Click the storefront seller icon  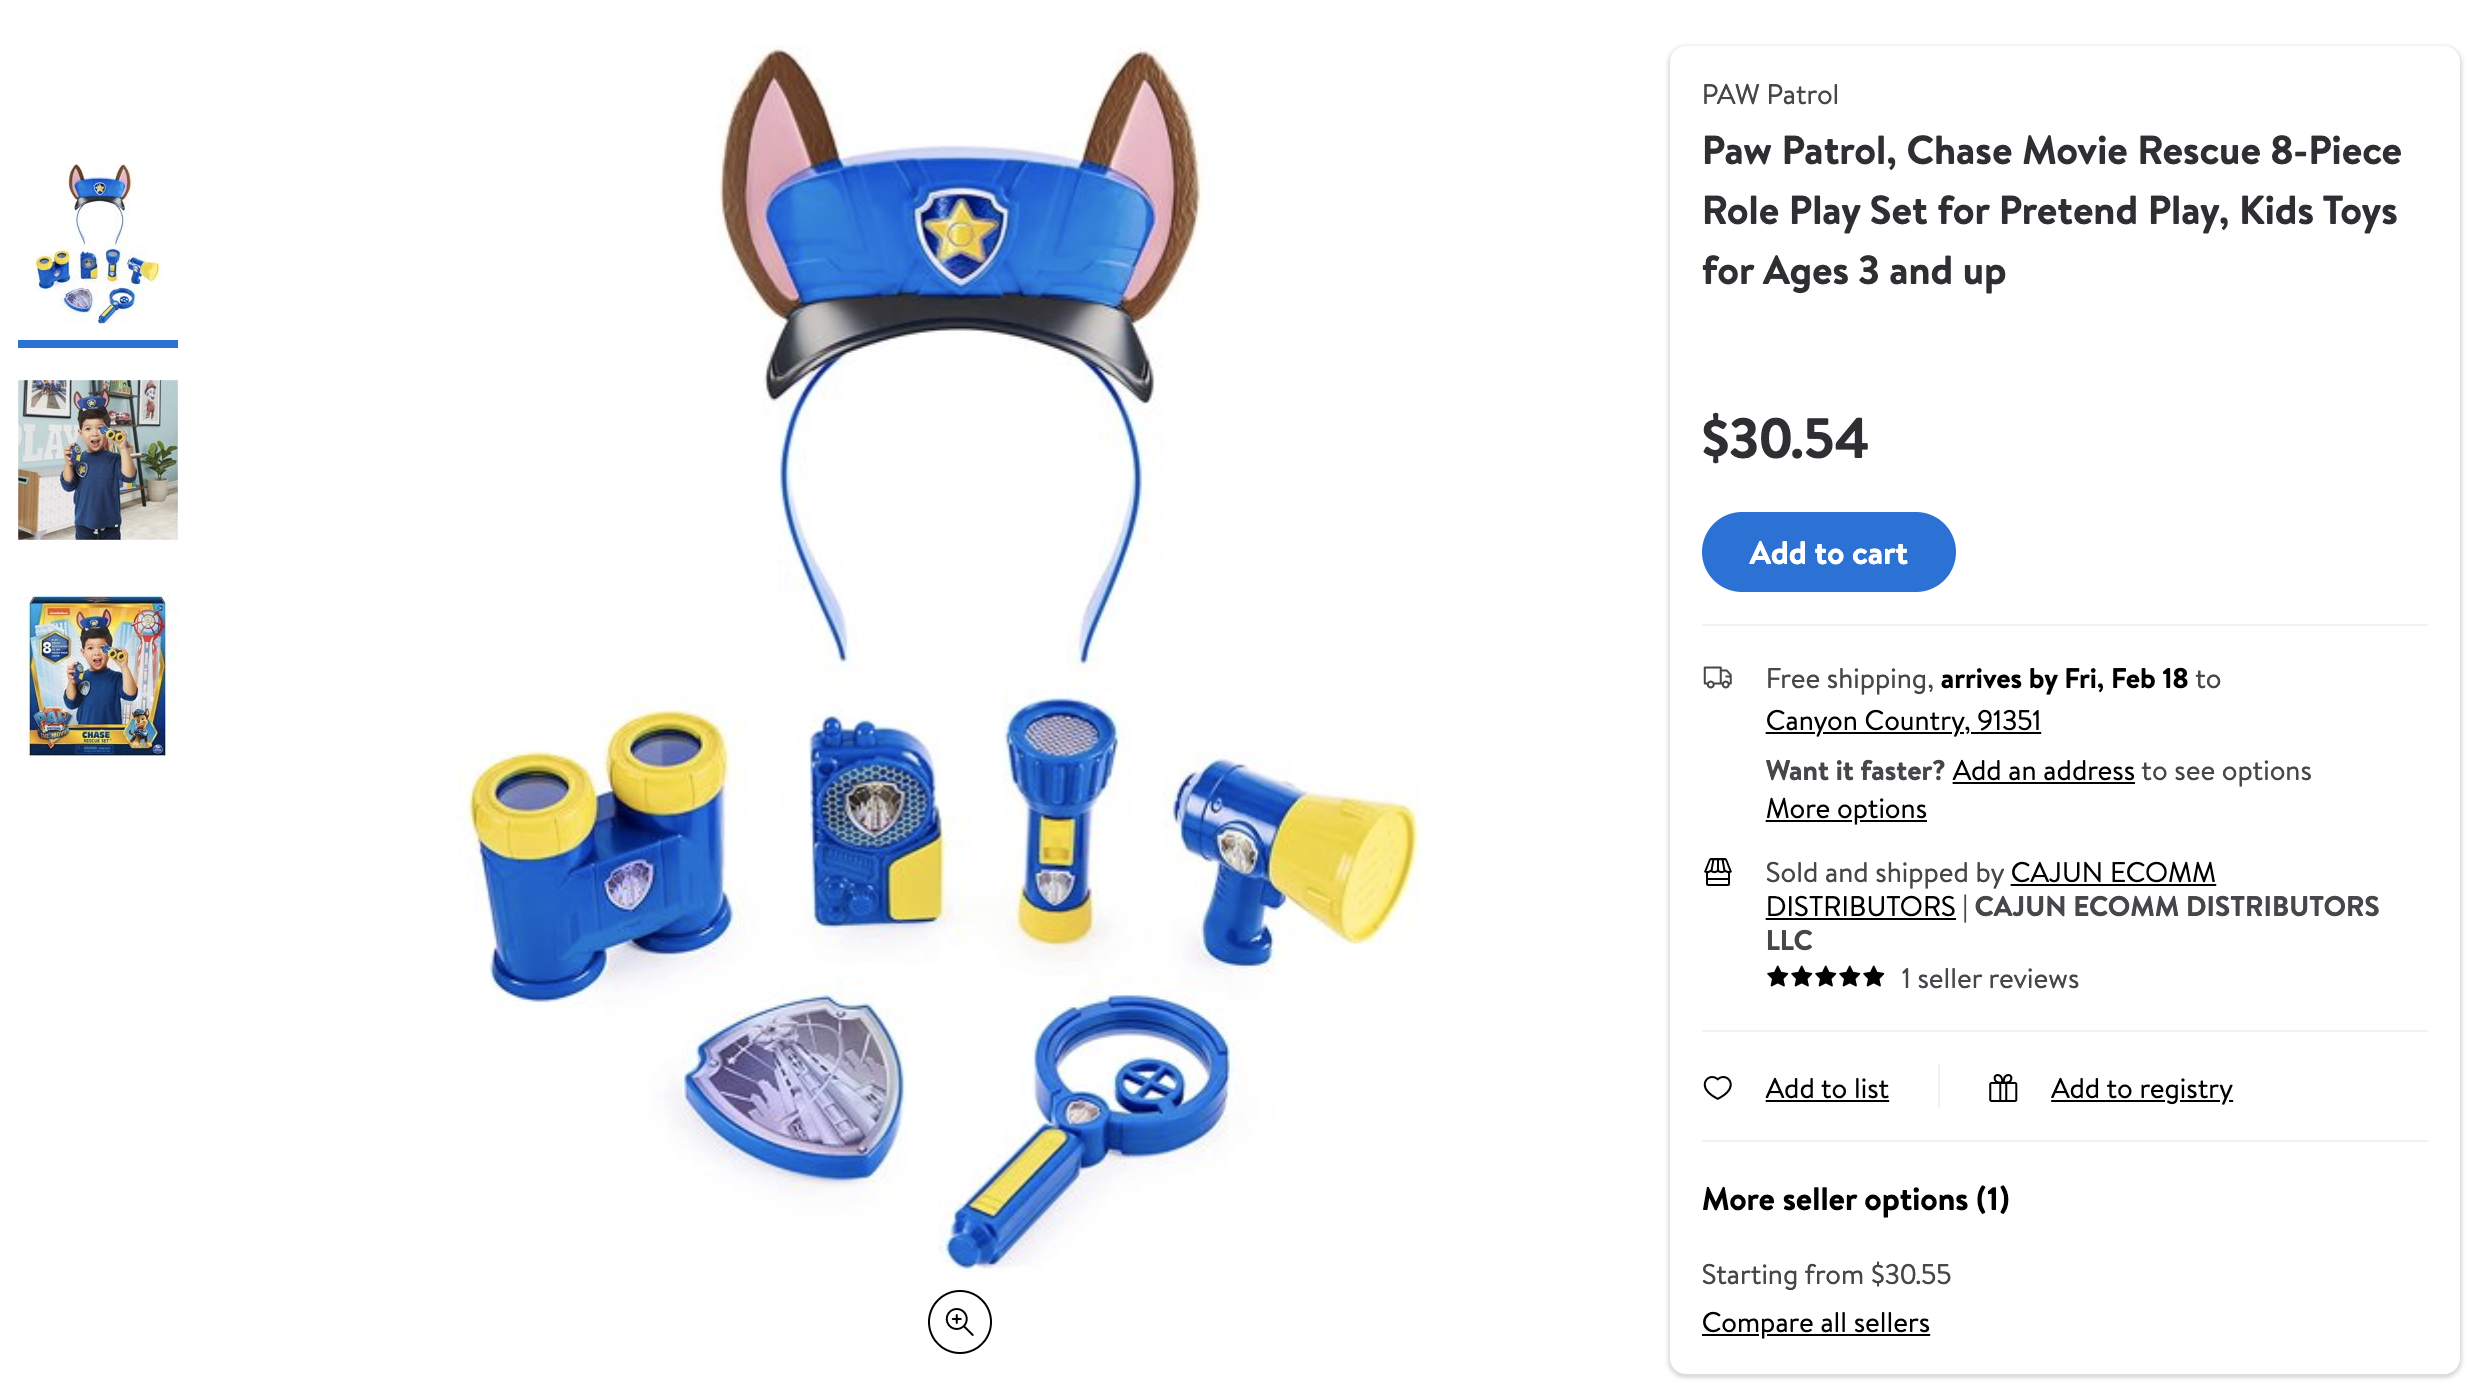pos(1717,872)
